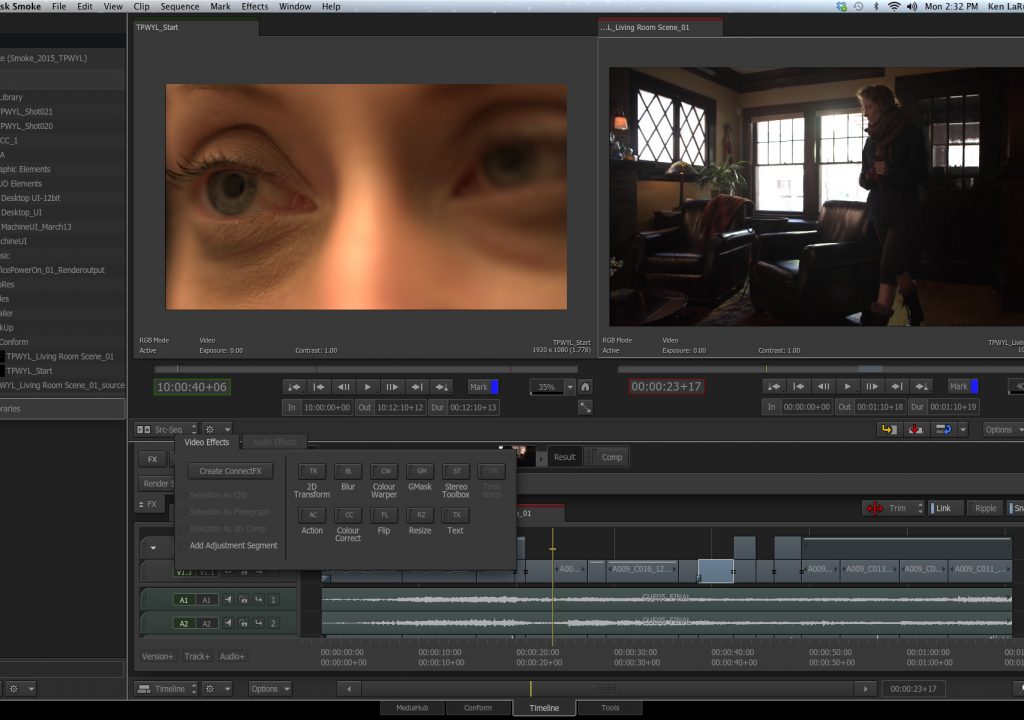Open the Trim editing mode selector
Image resolution: width=1024 pixels, height=720 pixels.
(x=894, y=508)
